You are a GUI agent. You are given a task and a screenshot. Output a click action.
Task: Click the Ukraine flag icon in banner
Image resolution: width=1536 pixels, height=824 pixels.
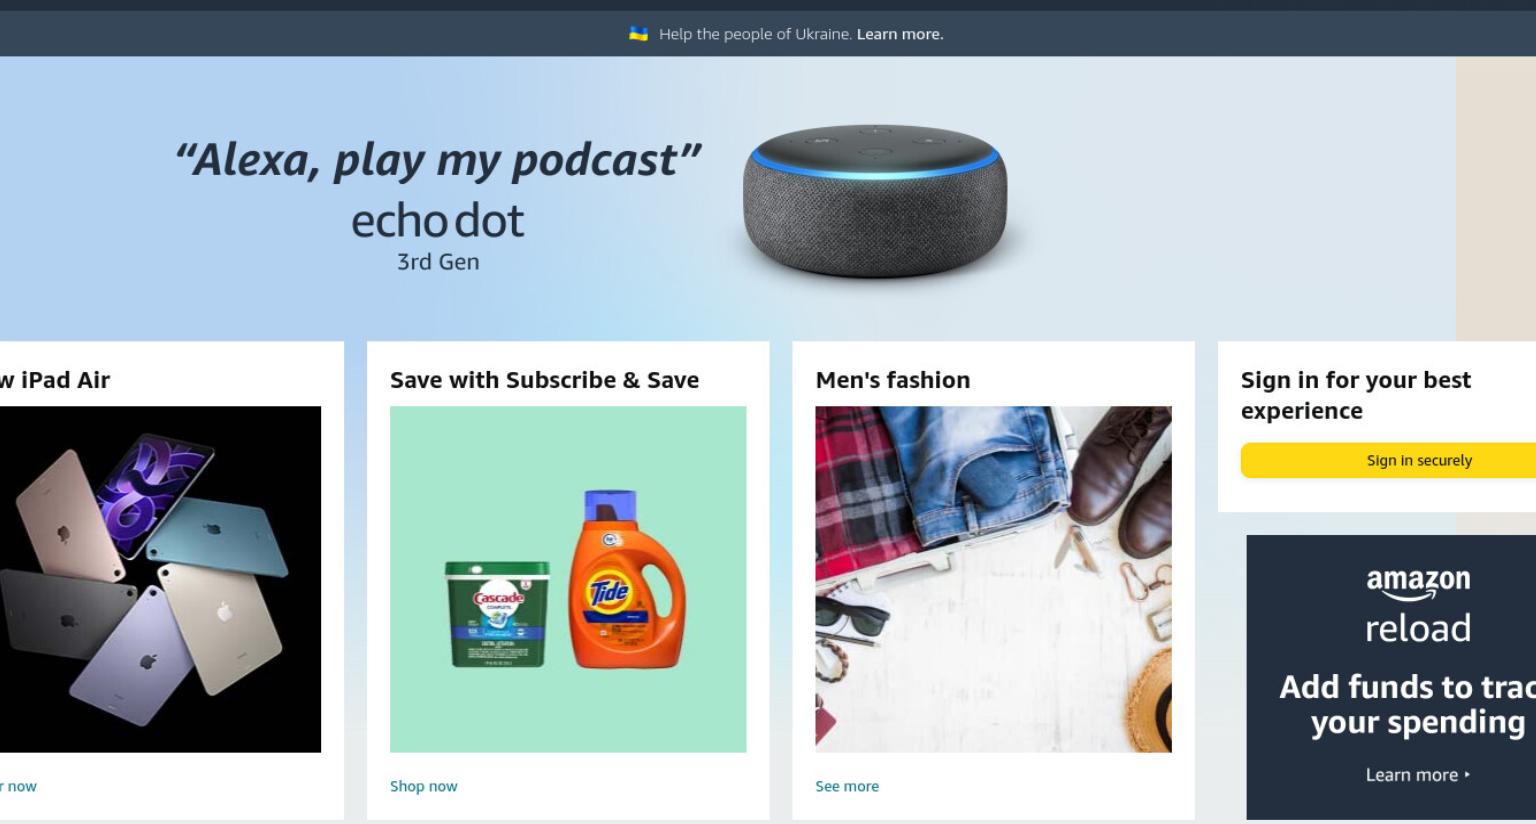coord(638,34)
